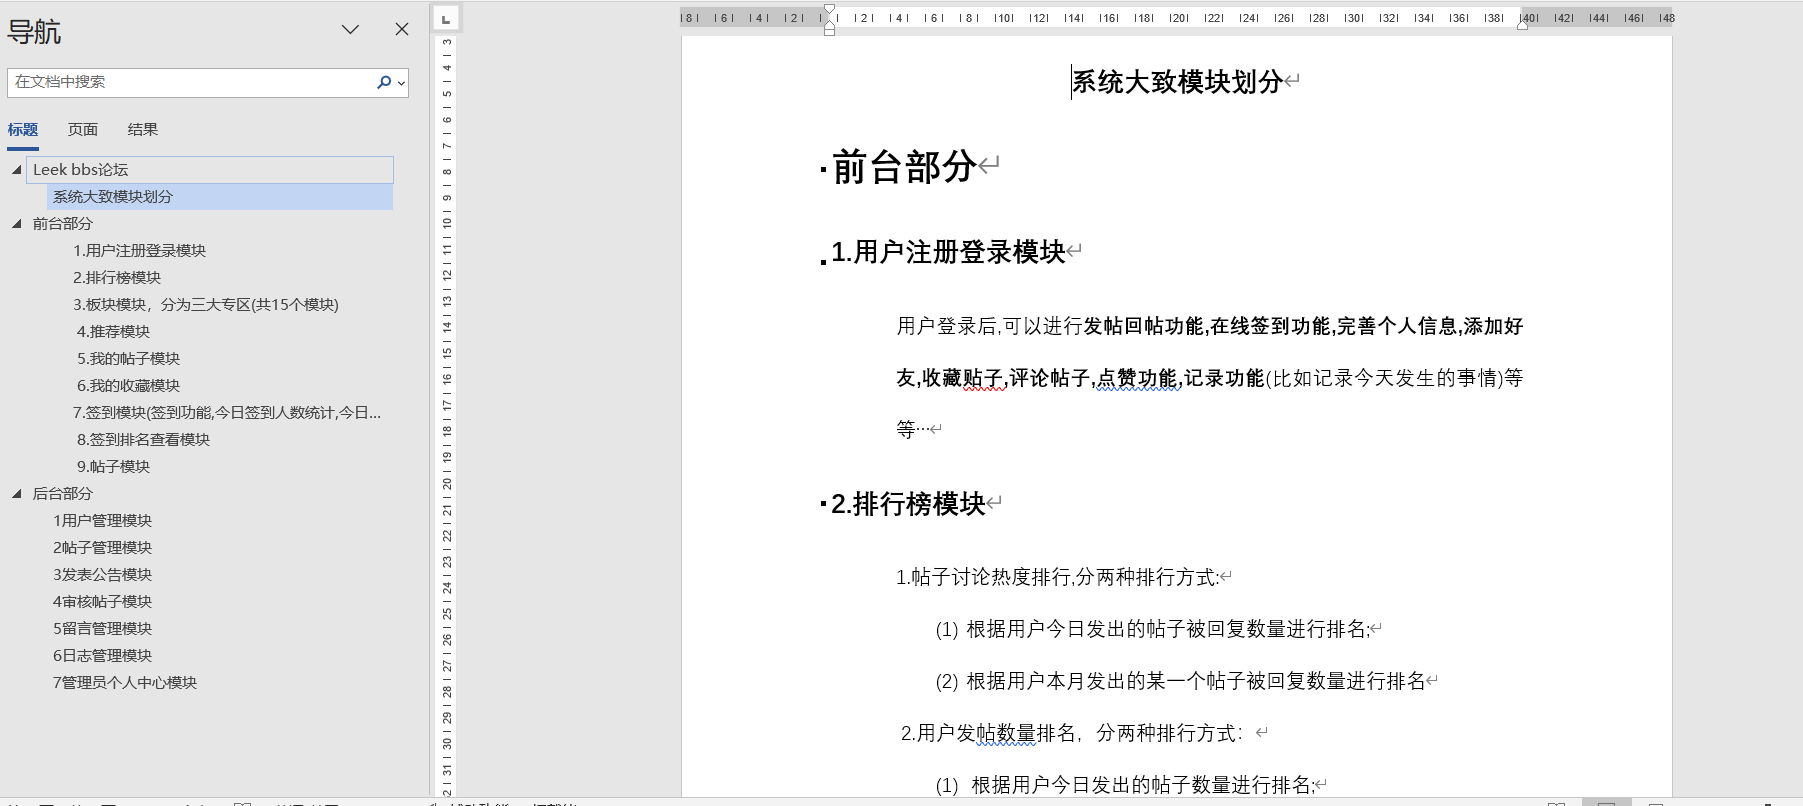Go to 后台部分 heading in navigation
Image resolution: width=1803 pixels, height=806 pixels.
(x=62, y=494)
